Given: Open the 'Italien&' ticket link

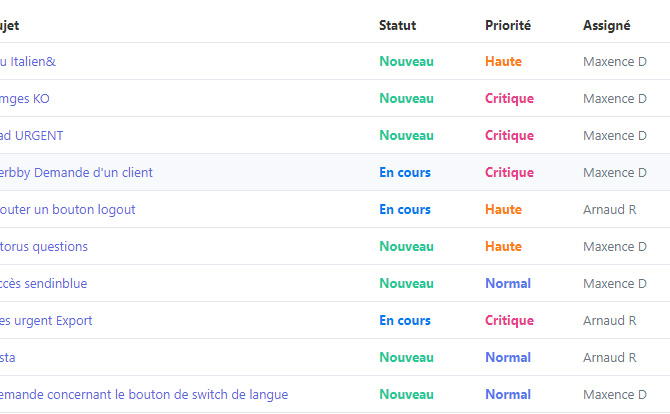Looking at the screenshot, I should pos(28,62).
